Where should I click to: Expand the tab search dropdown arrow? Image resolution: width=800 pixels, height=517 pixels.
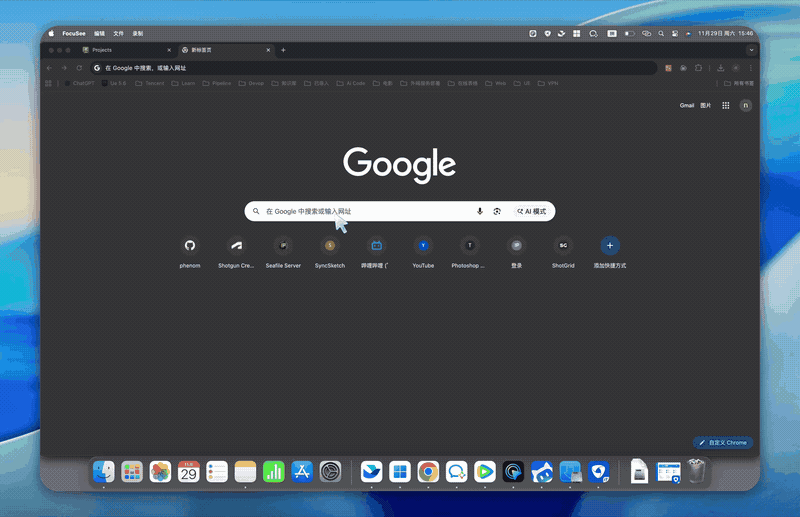click(751, 50)
